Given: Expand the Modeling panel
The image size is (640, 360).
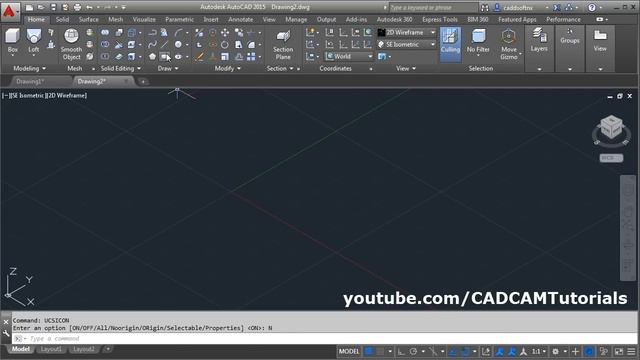Looking at the screenshot, I should pos(29,68).
